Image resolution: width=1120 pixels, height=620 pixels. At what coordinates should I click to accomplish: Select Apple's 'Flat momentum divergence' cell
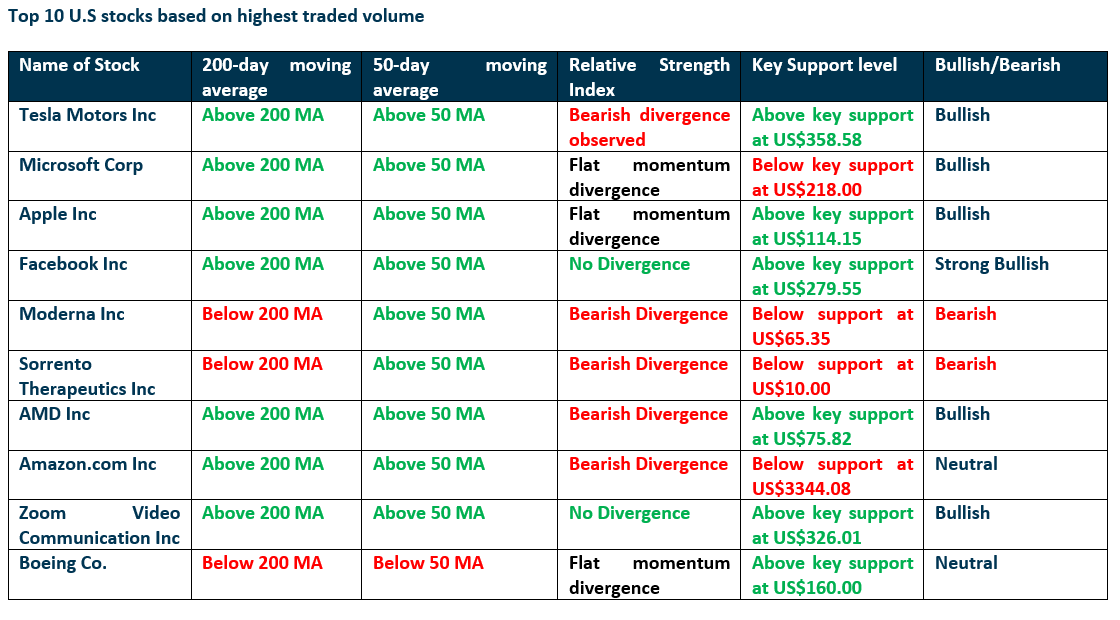(649, 226)
